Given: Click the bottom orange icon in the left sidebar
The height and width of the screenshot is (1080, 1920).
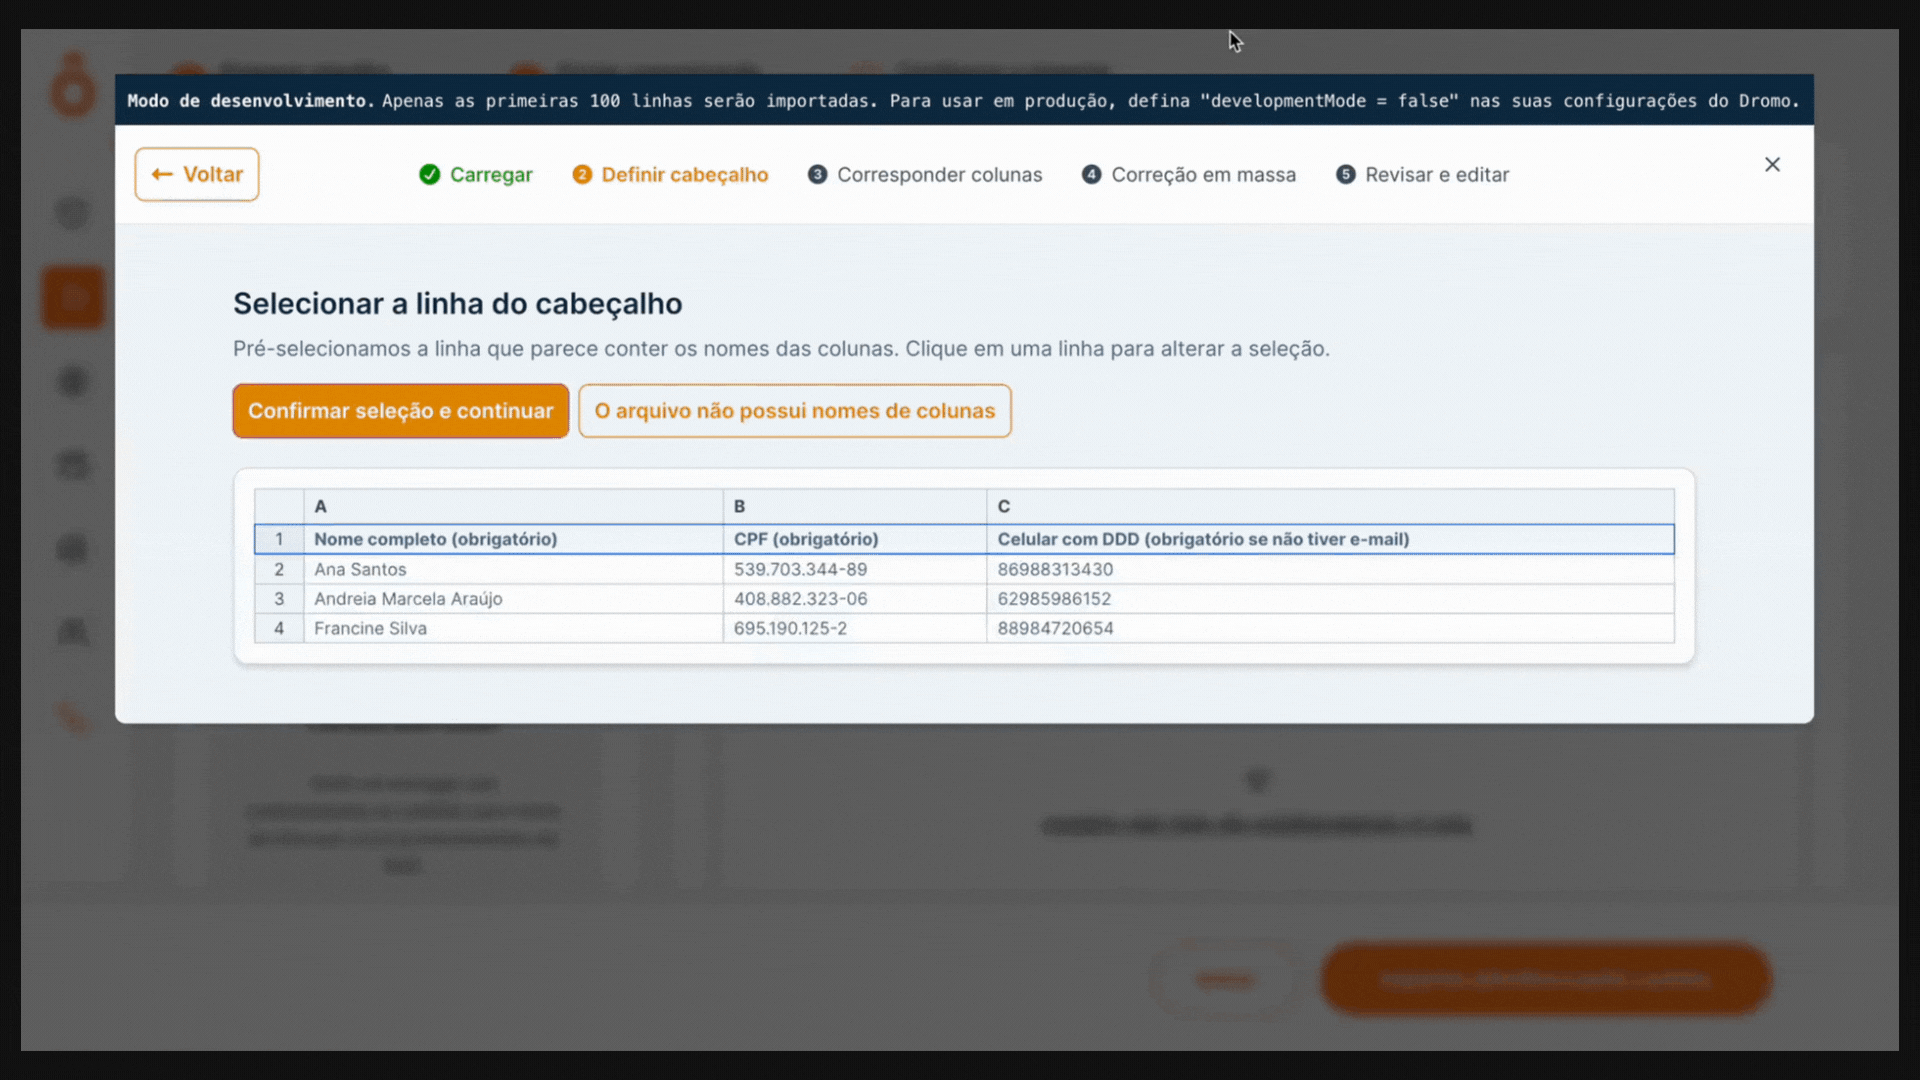Looking at the screenshot, I should click(73, 717).
